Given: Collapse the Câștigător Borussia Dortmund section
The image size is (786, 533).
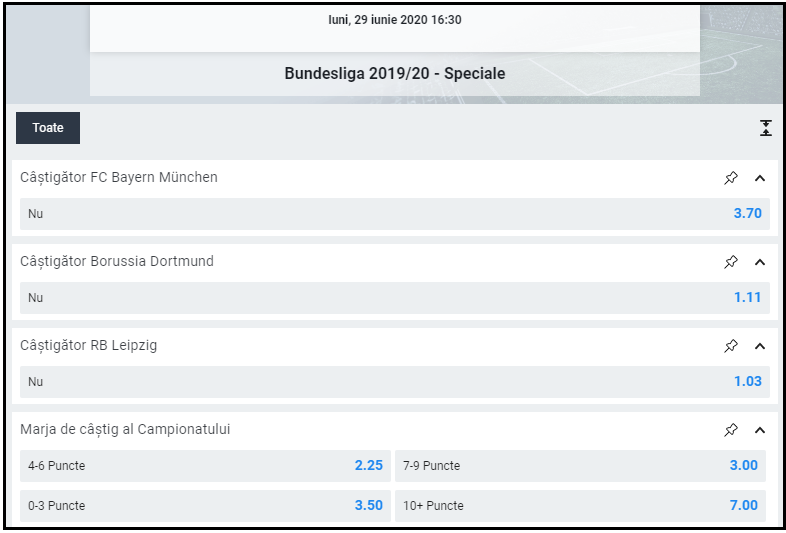Looking at the screenshot, I should [759, 262].
